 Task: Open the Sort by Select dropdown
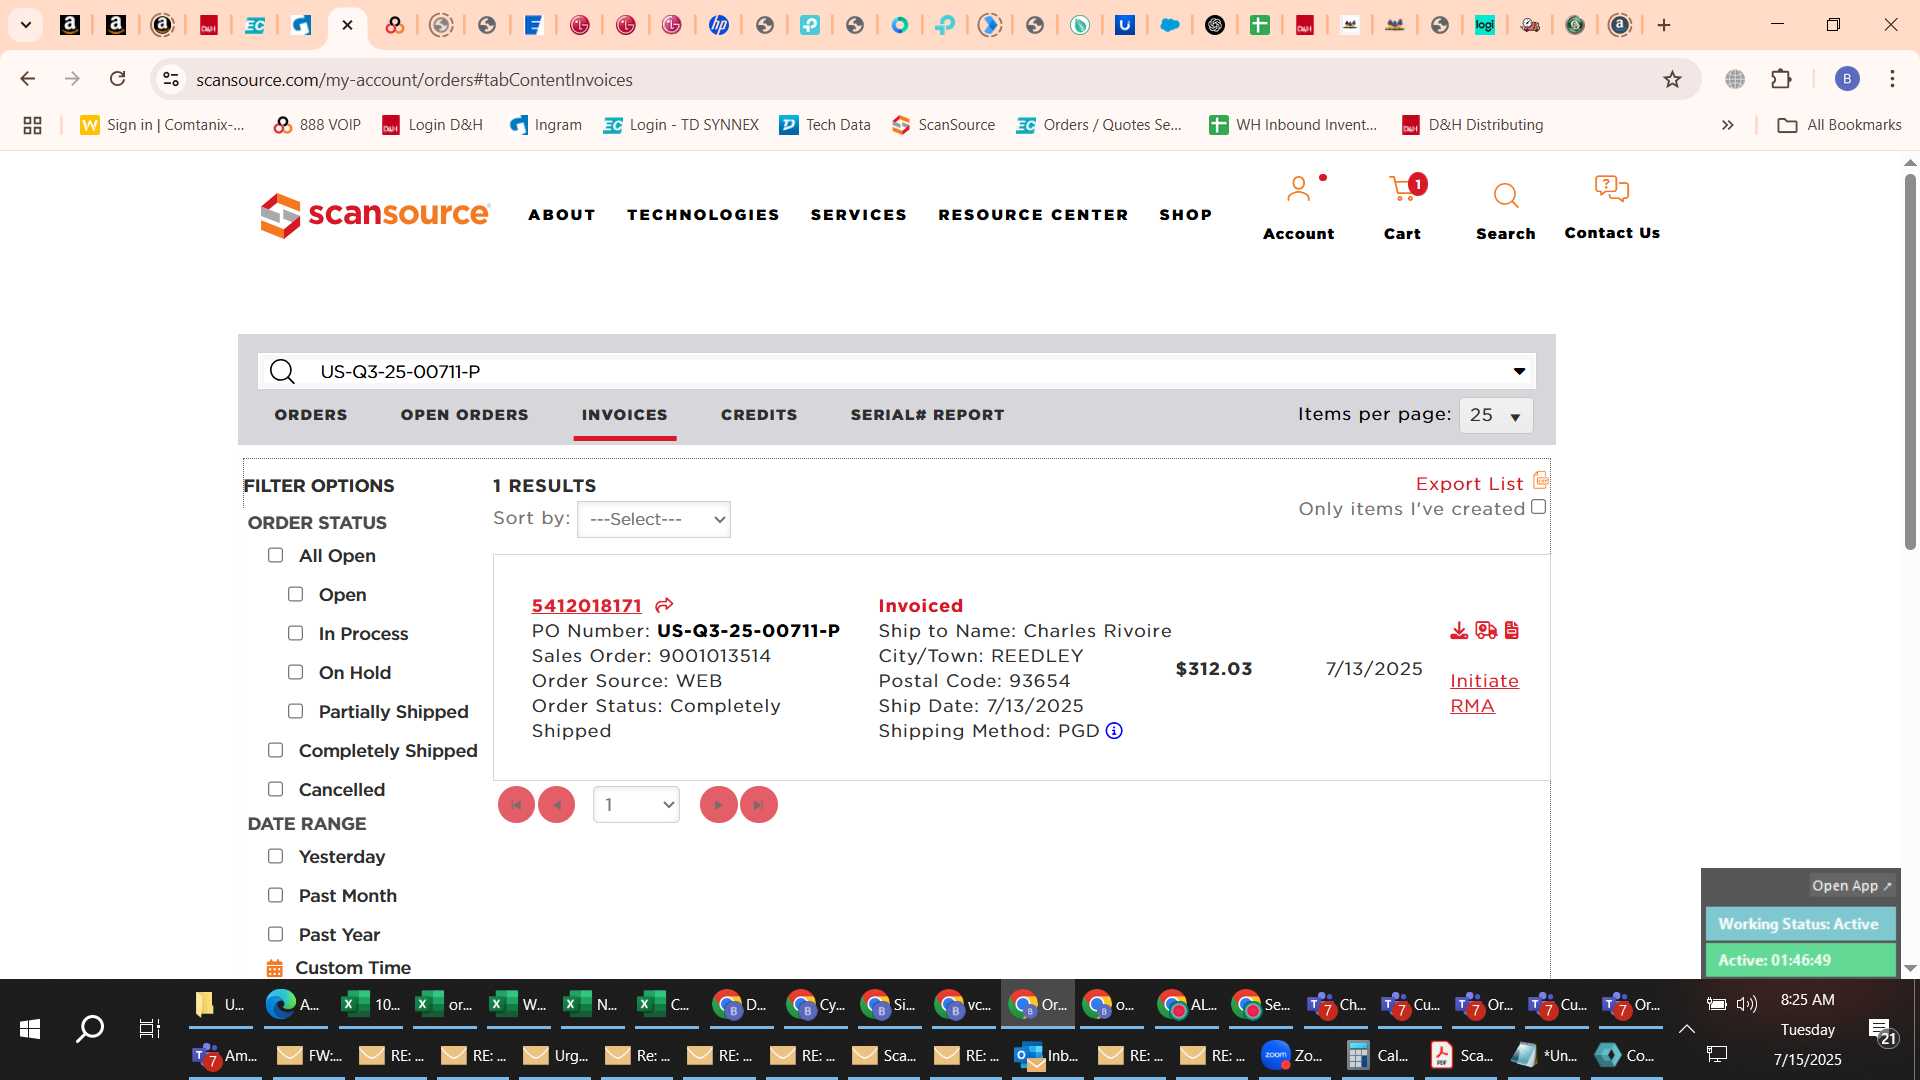[654, 520]
